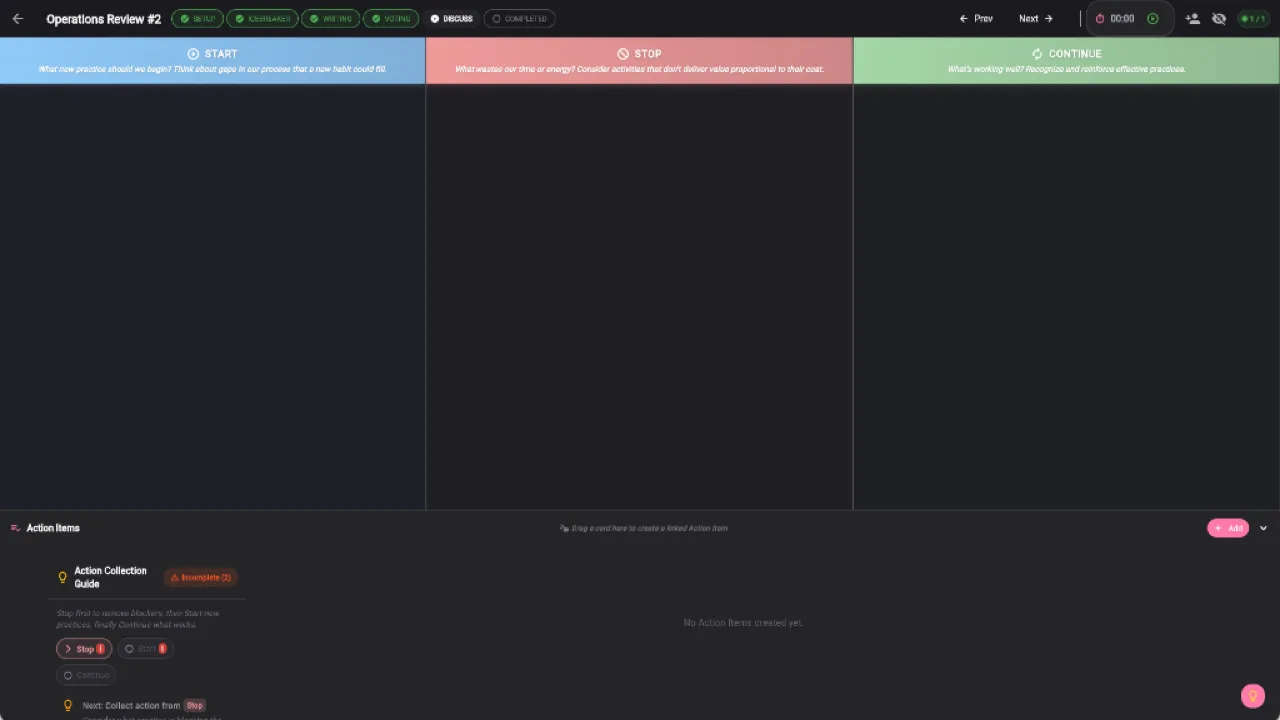Click the back arrow to exit the retro board

pyautogui.click(x=17, y=18)
